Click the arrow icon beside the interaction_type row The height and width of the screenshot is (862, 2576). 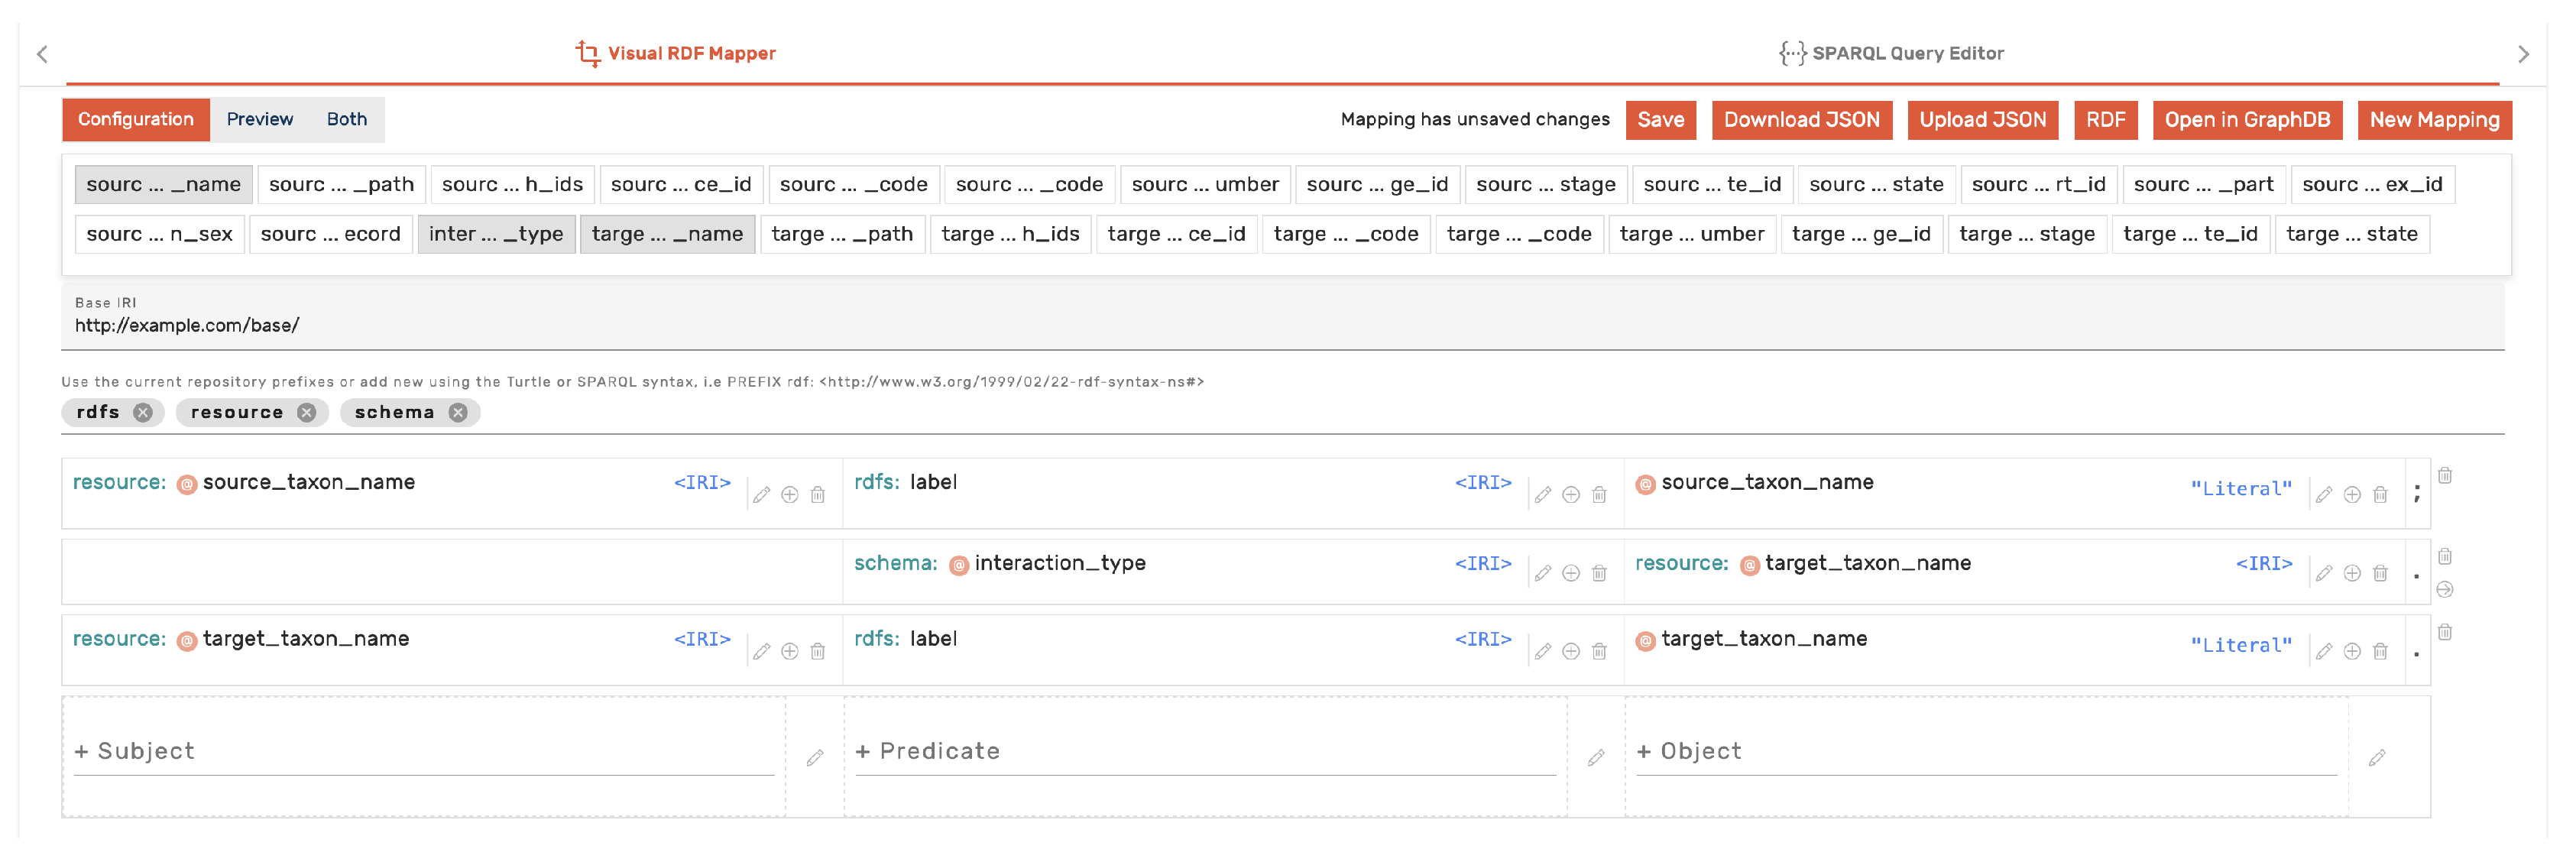point(2444,590)
